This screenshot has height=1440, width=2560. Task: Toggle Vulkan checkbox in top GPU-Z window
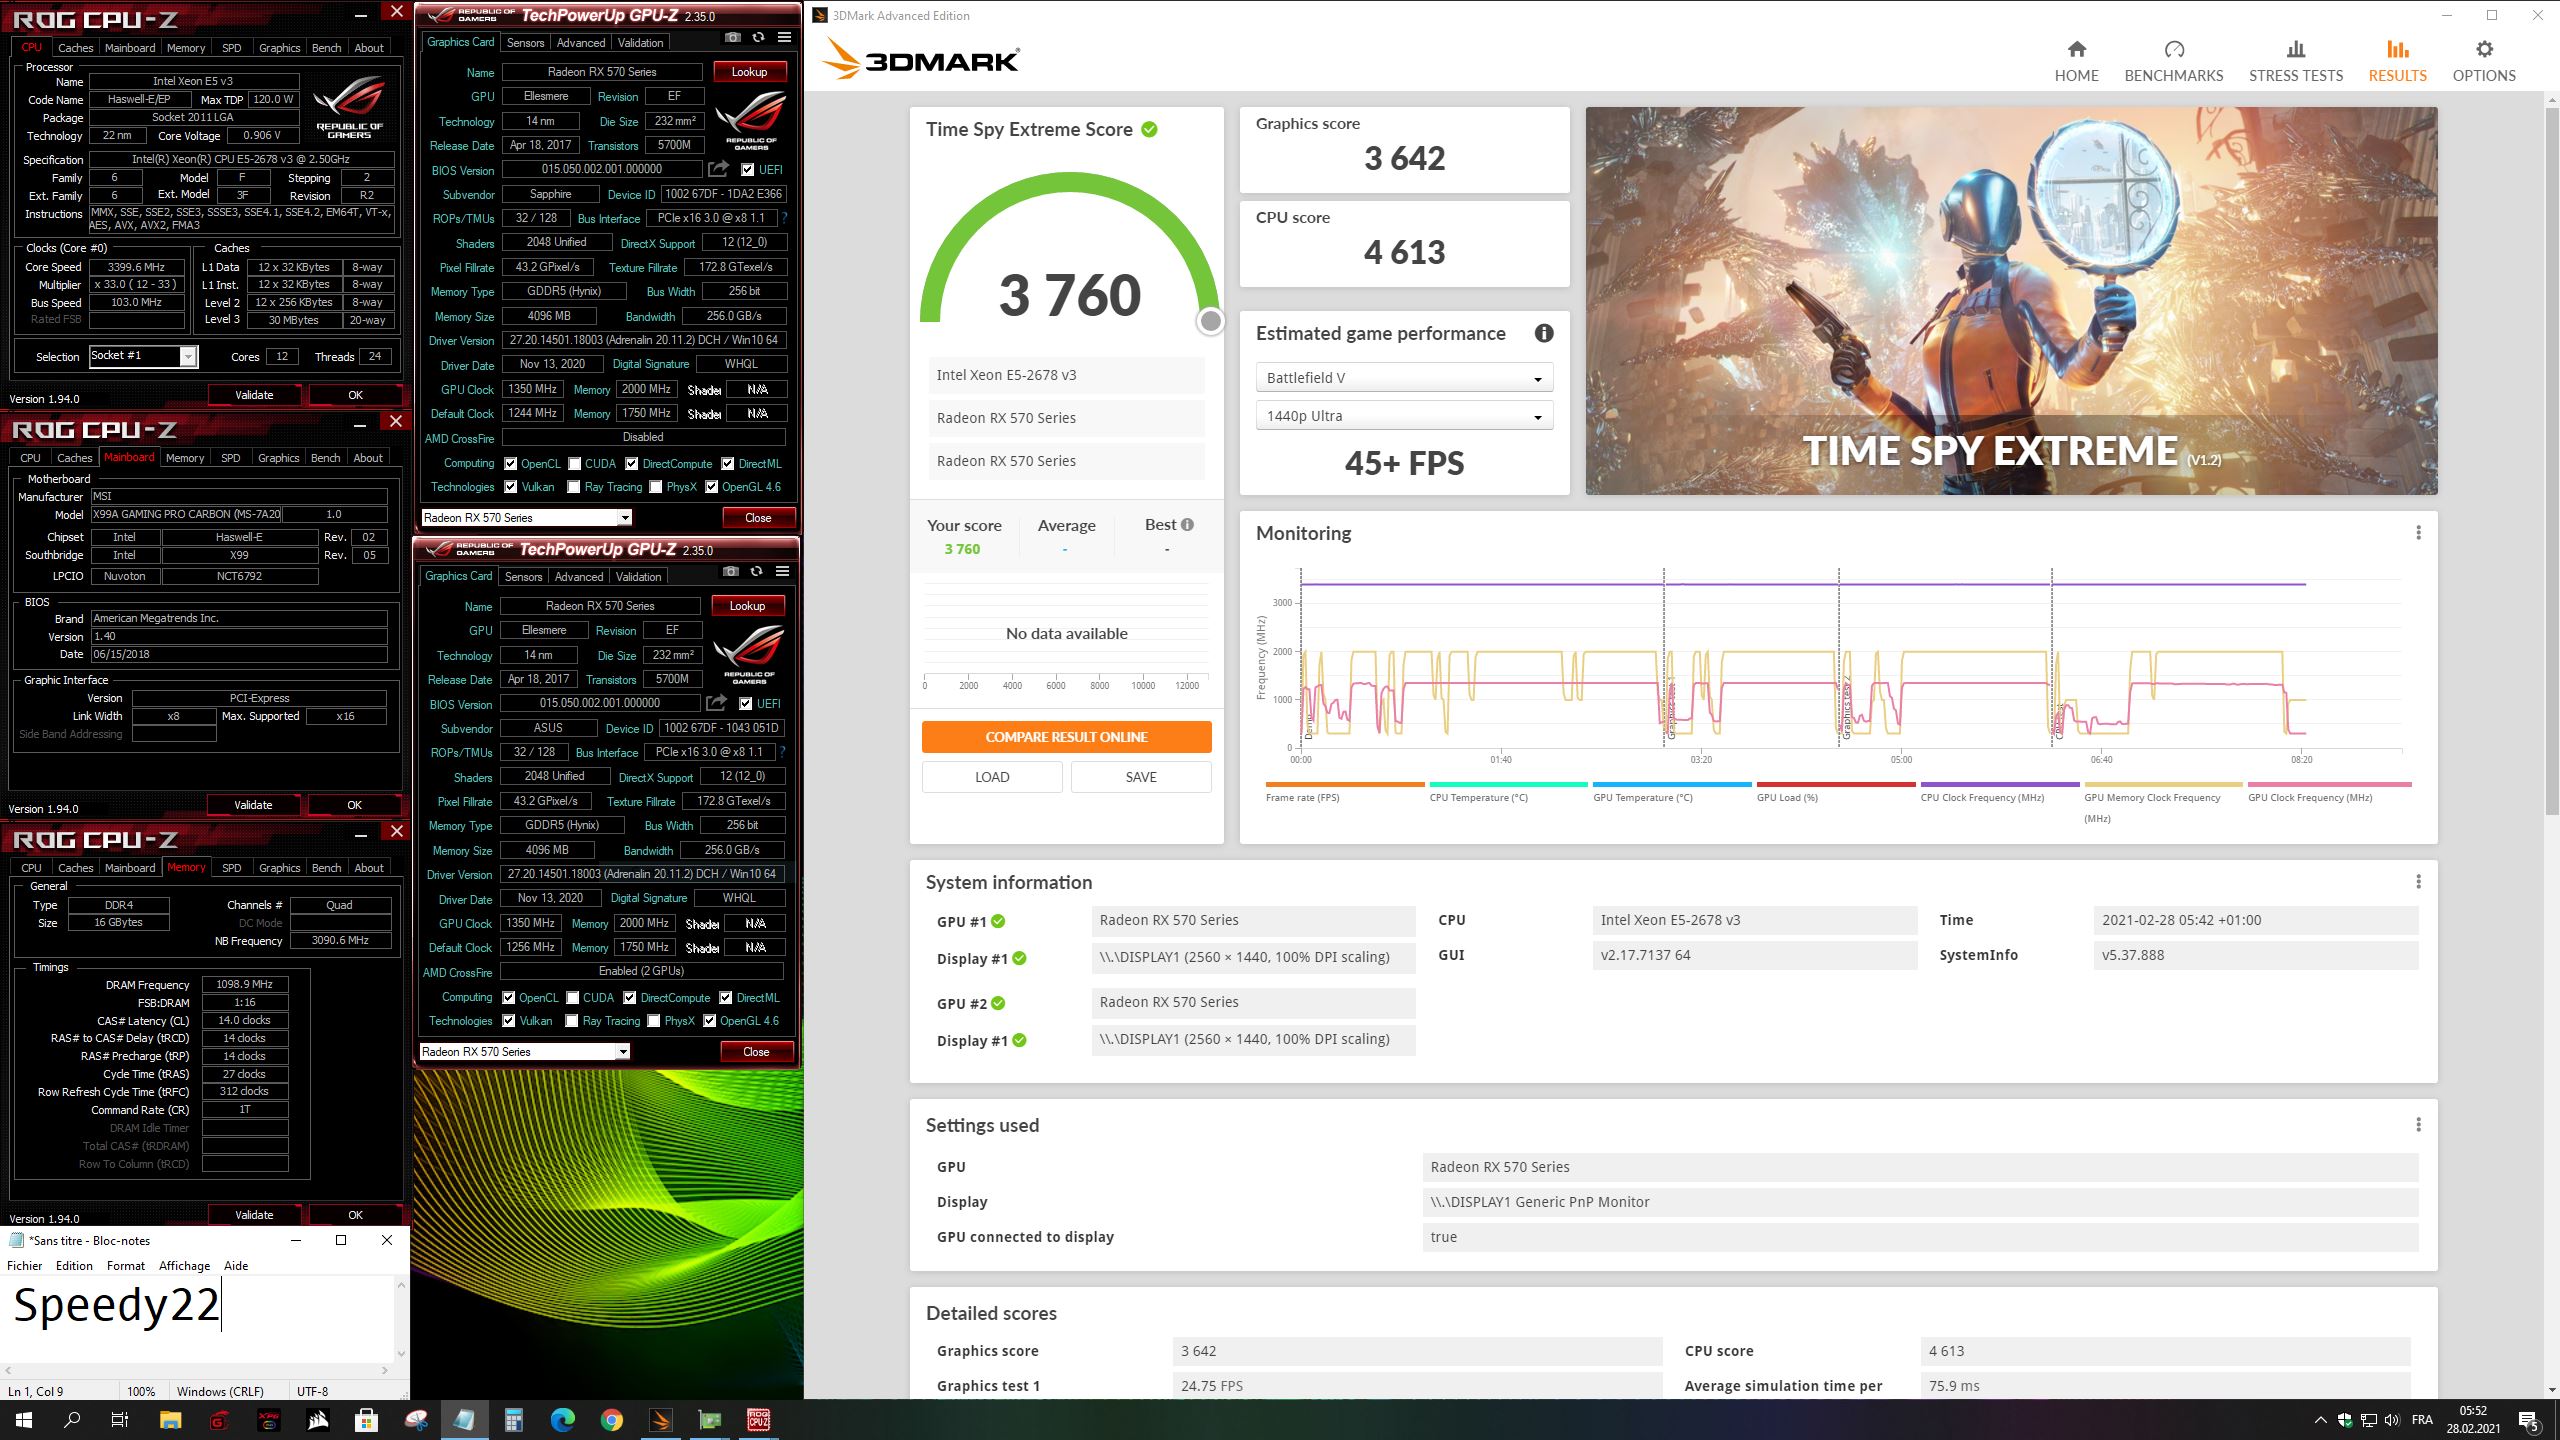pyautogui.click(x=511, y=487)
